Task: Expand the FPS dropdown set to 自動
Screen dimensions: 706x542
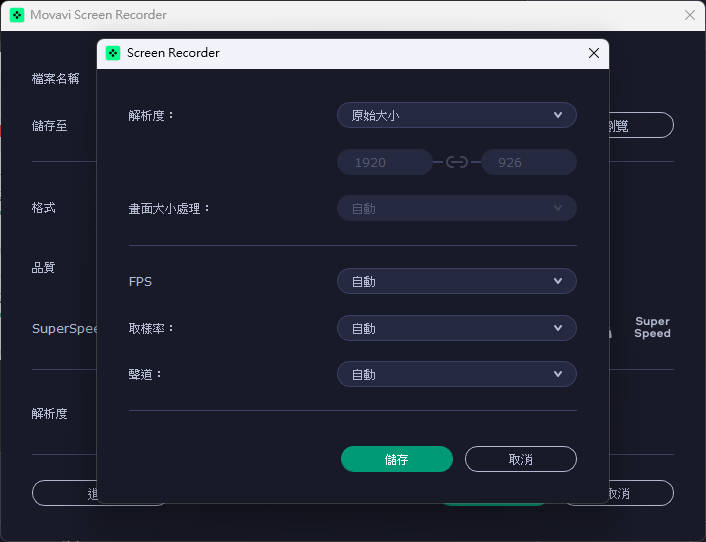Action: coord(457,281)
